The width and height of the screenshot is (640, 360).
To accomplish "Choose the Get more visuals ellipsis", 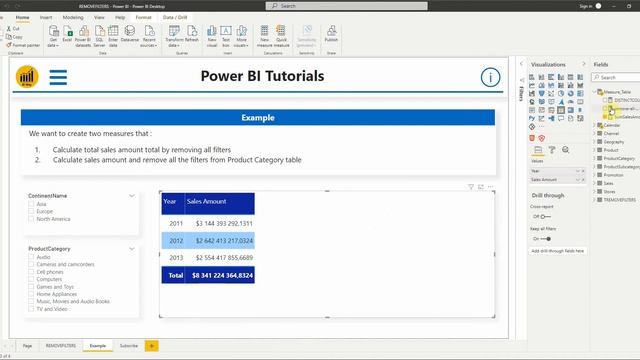I will (542, 127).
